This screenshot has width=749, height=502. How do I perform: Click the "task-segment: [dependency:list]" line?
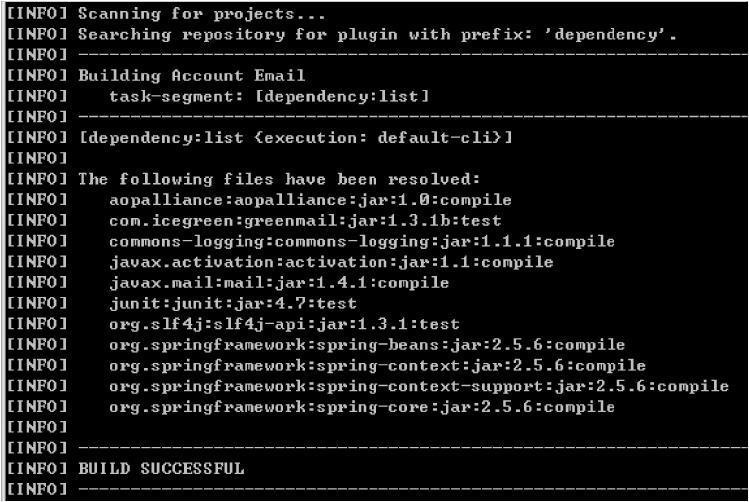click(269, 96)
